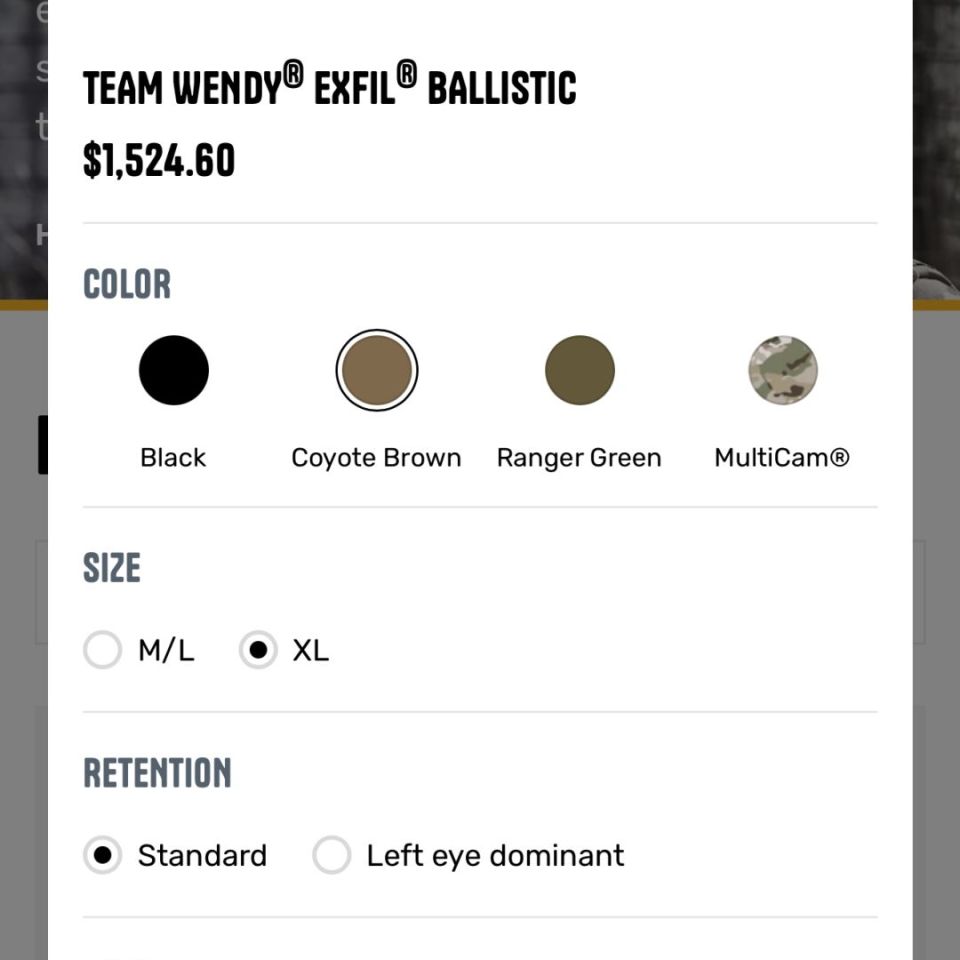This screenshot has height=960, width=960.
Task: Click the RETENTION section heading
Action: [157, 773]
